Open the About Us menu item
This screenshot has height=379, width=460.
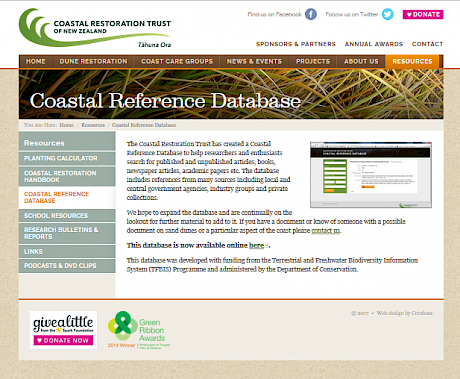point(361,62)
